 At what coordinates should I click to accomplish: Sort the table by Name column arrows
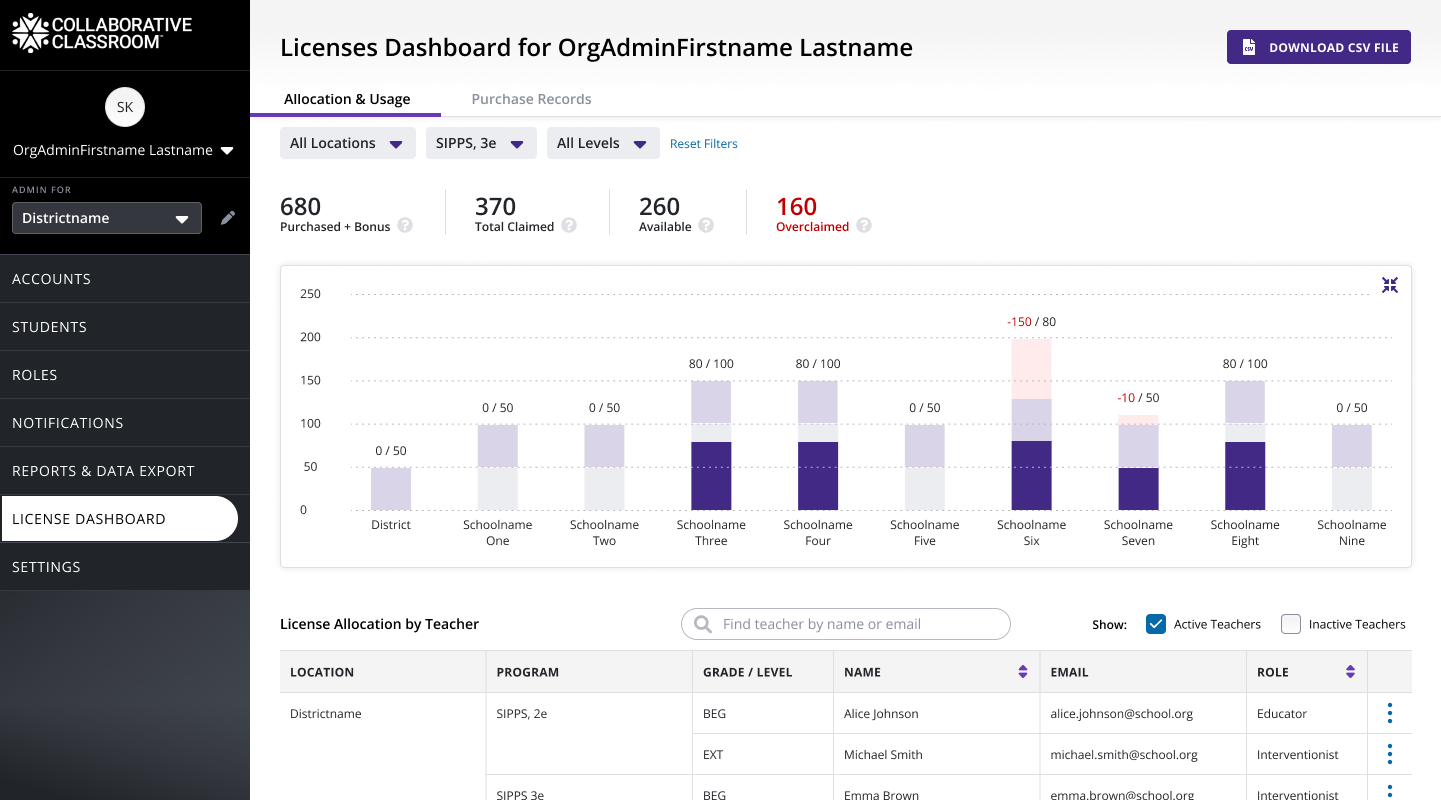[1022, 672]
